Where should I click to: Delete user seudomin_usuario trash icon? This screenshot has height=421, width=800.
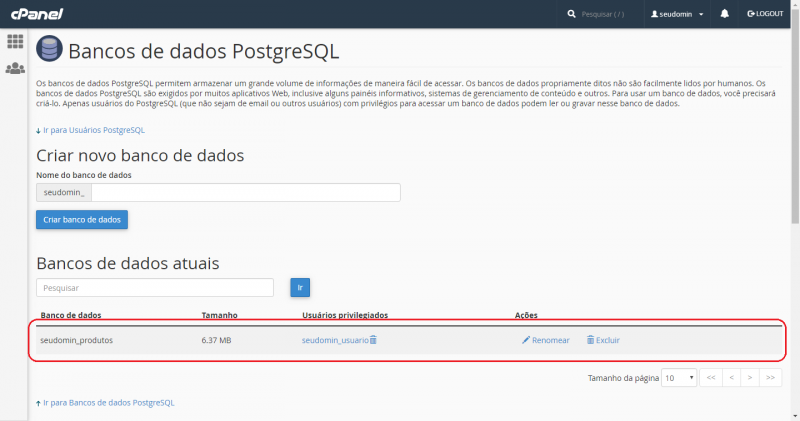tap(373, 340)
